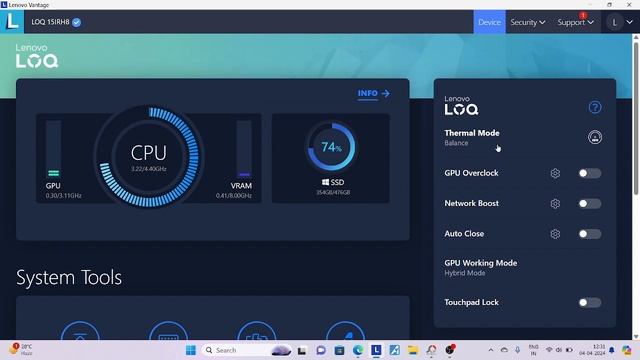
Task: Enable the Touchpad Lock toggle
Action: [590, 302]
